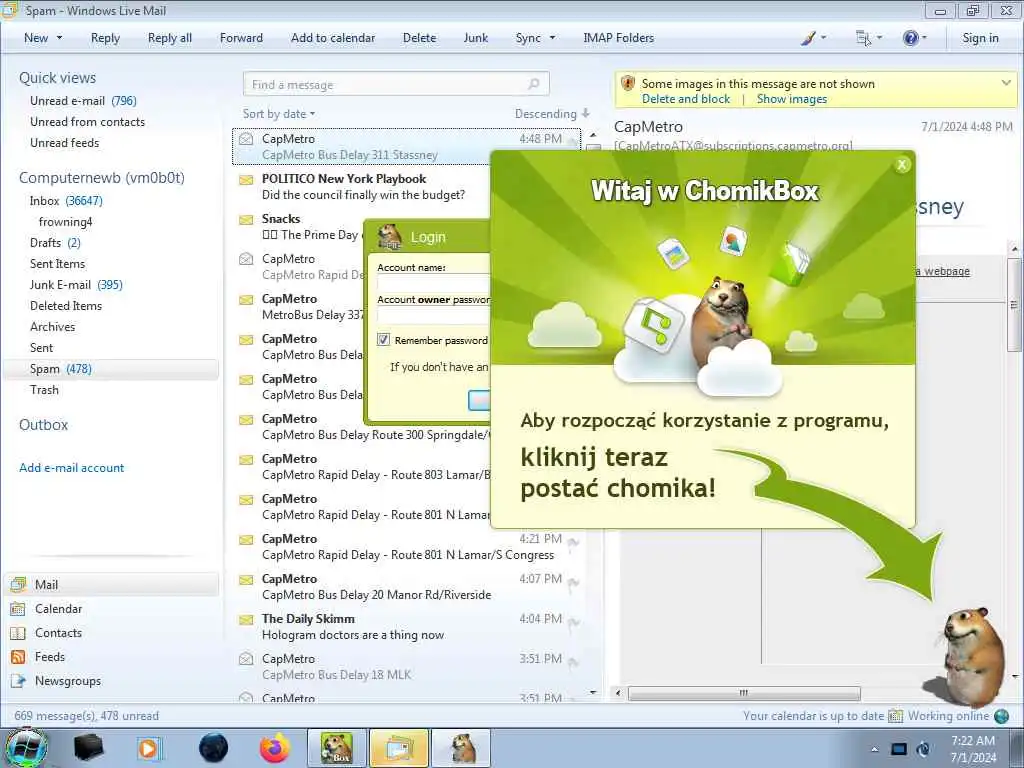Click the search magnifier in Find a message

coord(534,84)
